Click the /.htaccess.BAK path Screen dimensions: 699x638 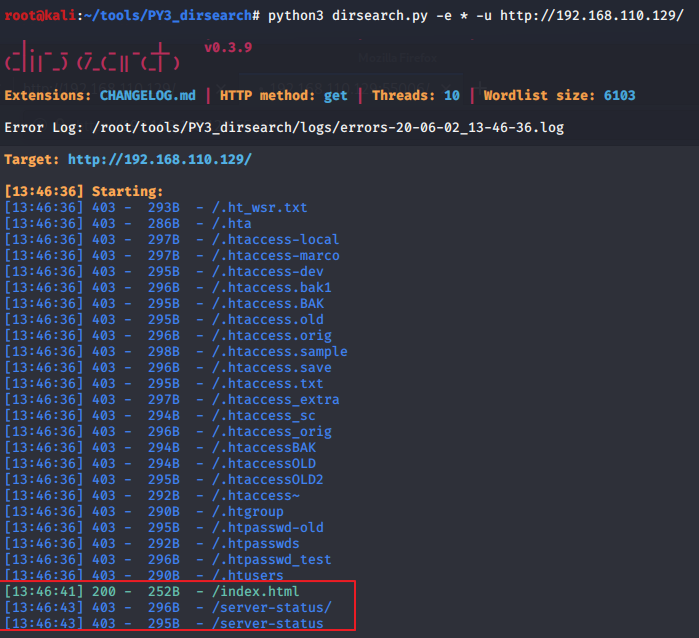(267, 304)
